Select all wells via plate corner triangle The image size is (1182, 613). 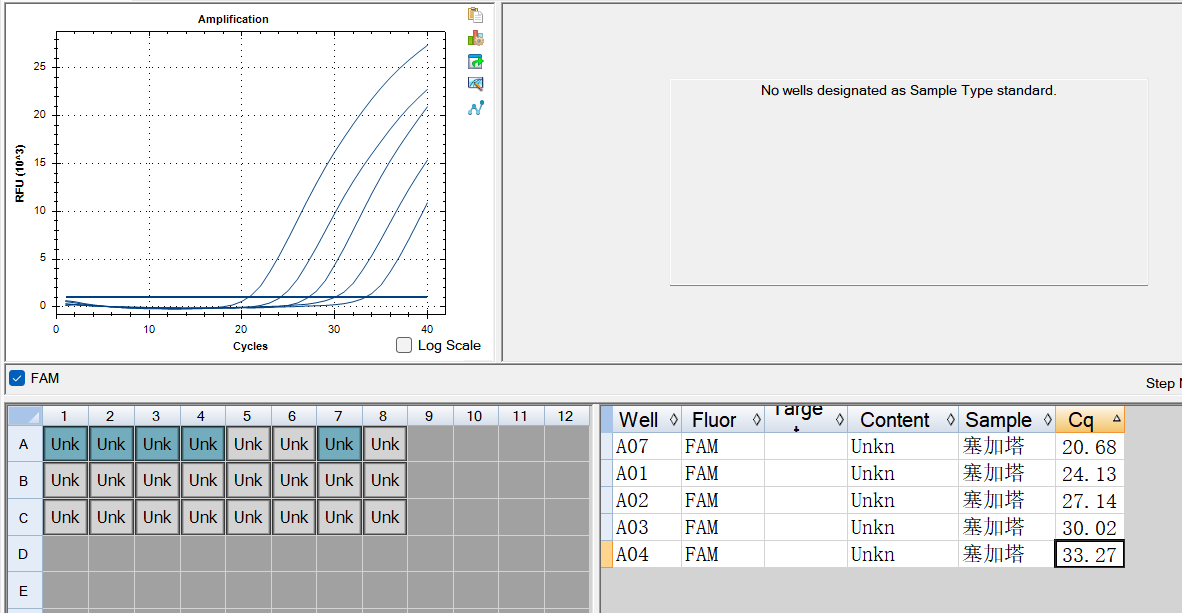pos(24,416)
